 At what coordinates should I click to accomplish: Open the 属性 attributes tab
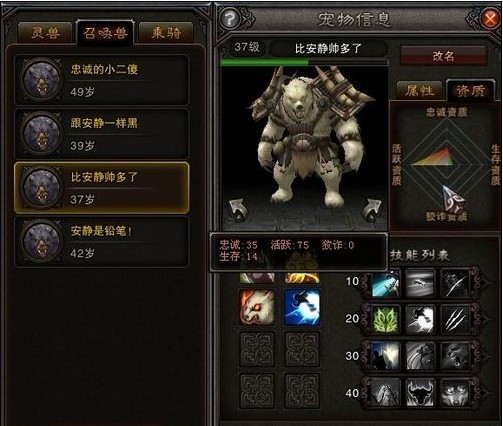(x=419, y=91)
